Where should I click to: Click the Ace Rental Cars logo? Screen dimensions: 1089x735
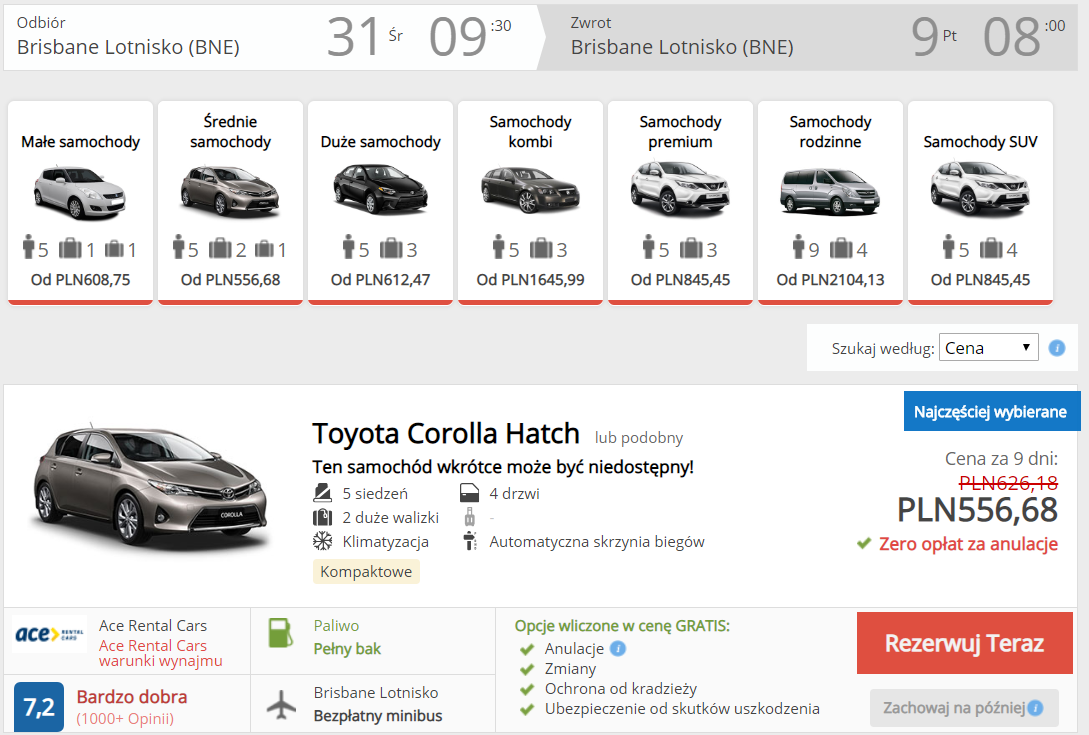(x=49, y=635)
